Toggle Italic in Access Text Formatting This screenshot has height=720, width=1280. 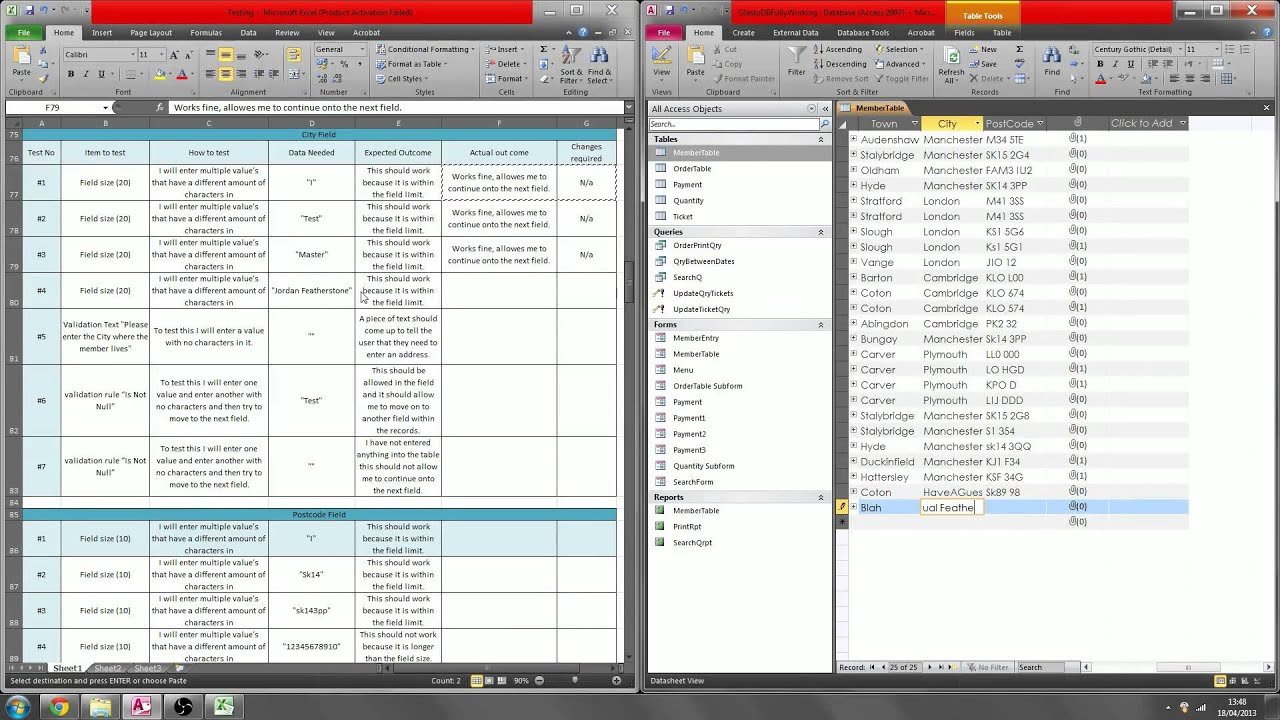point(1115,64)
